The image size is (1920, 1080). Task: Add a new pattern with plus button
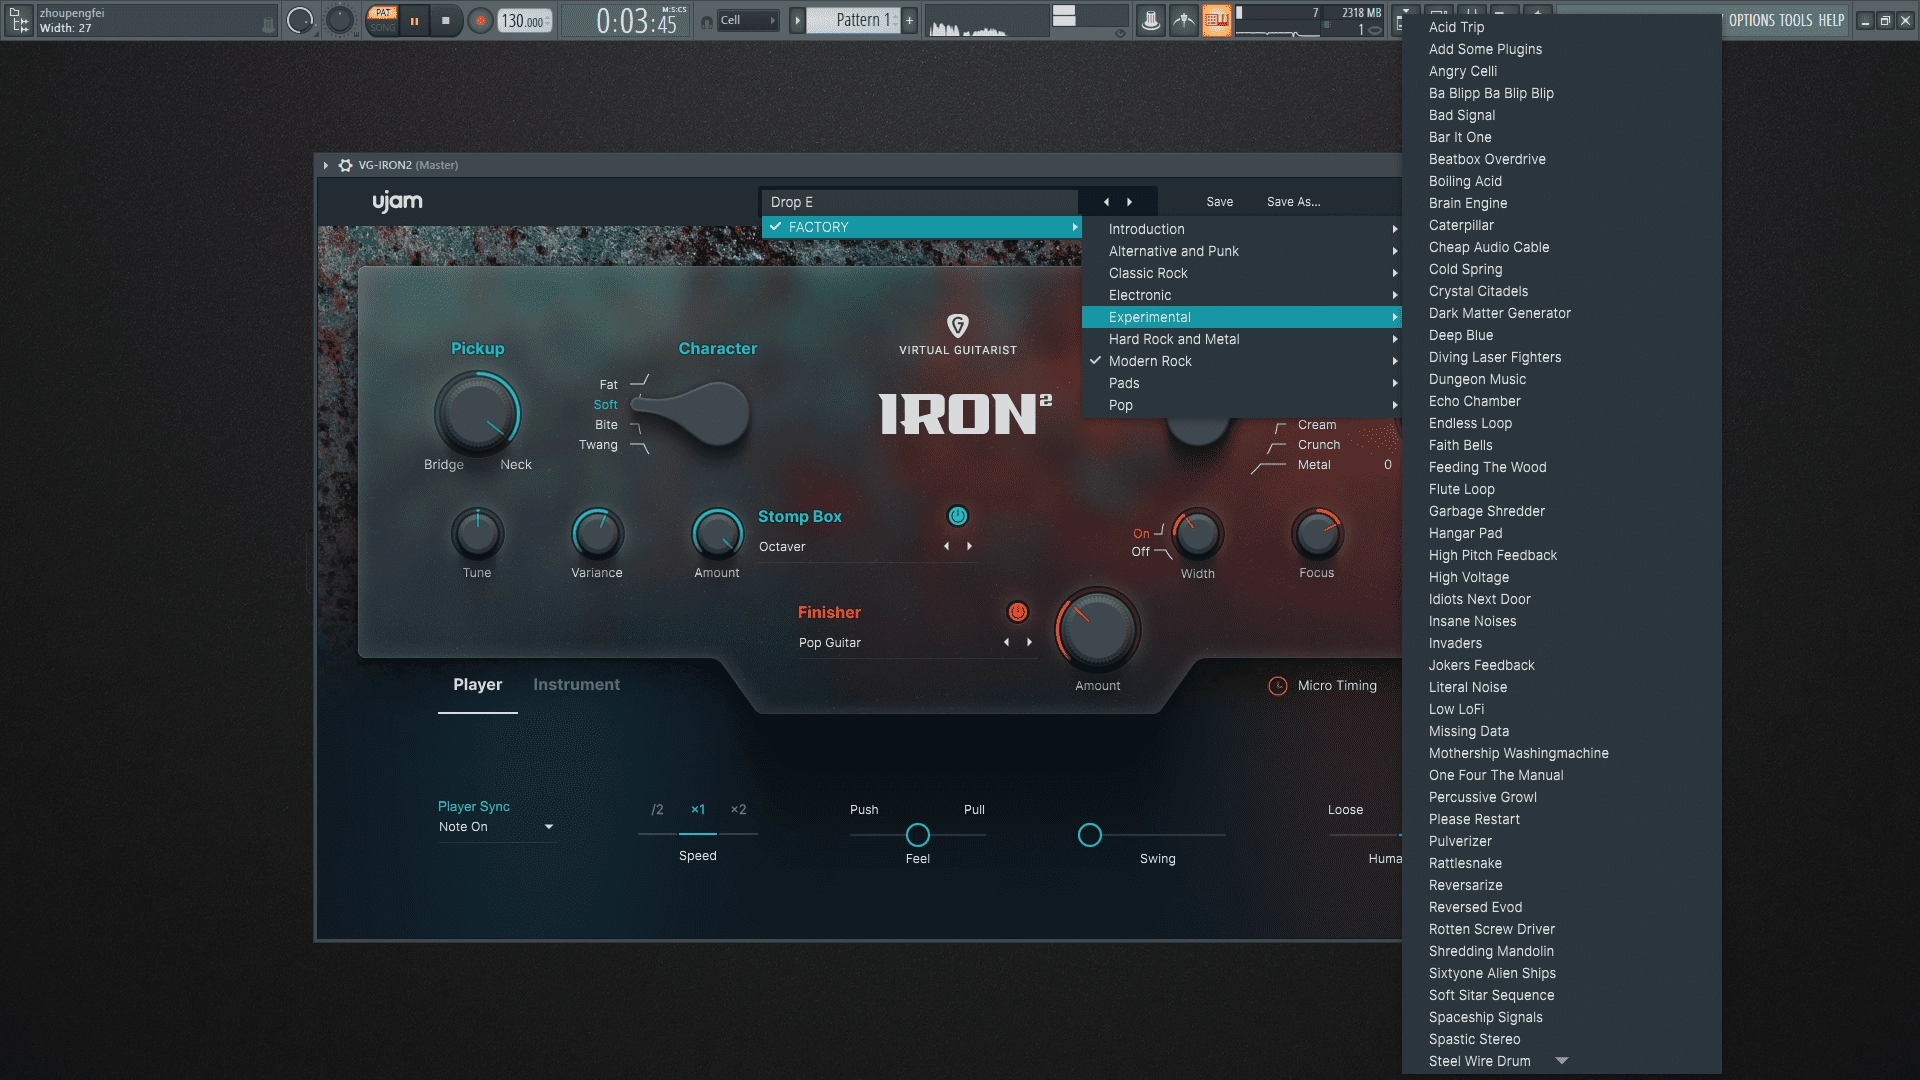(909, 20)
